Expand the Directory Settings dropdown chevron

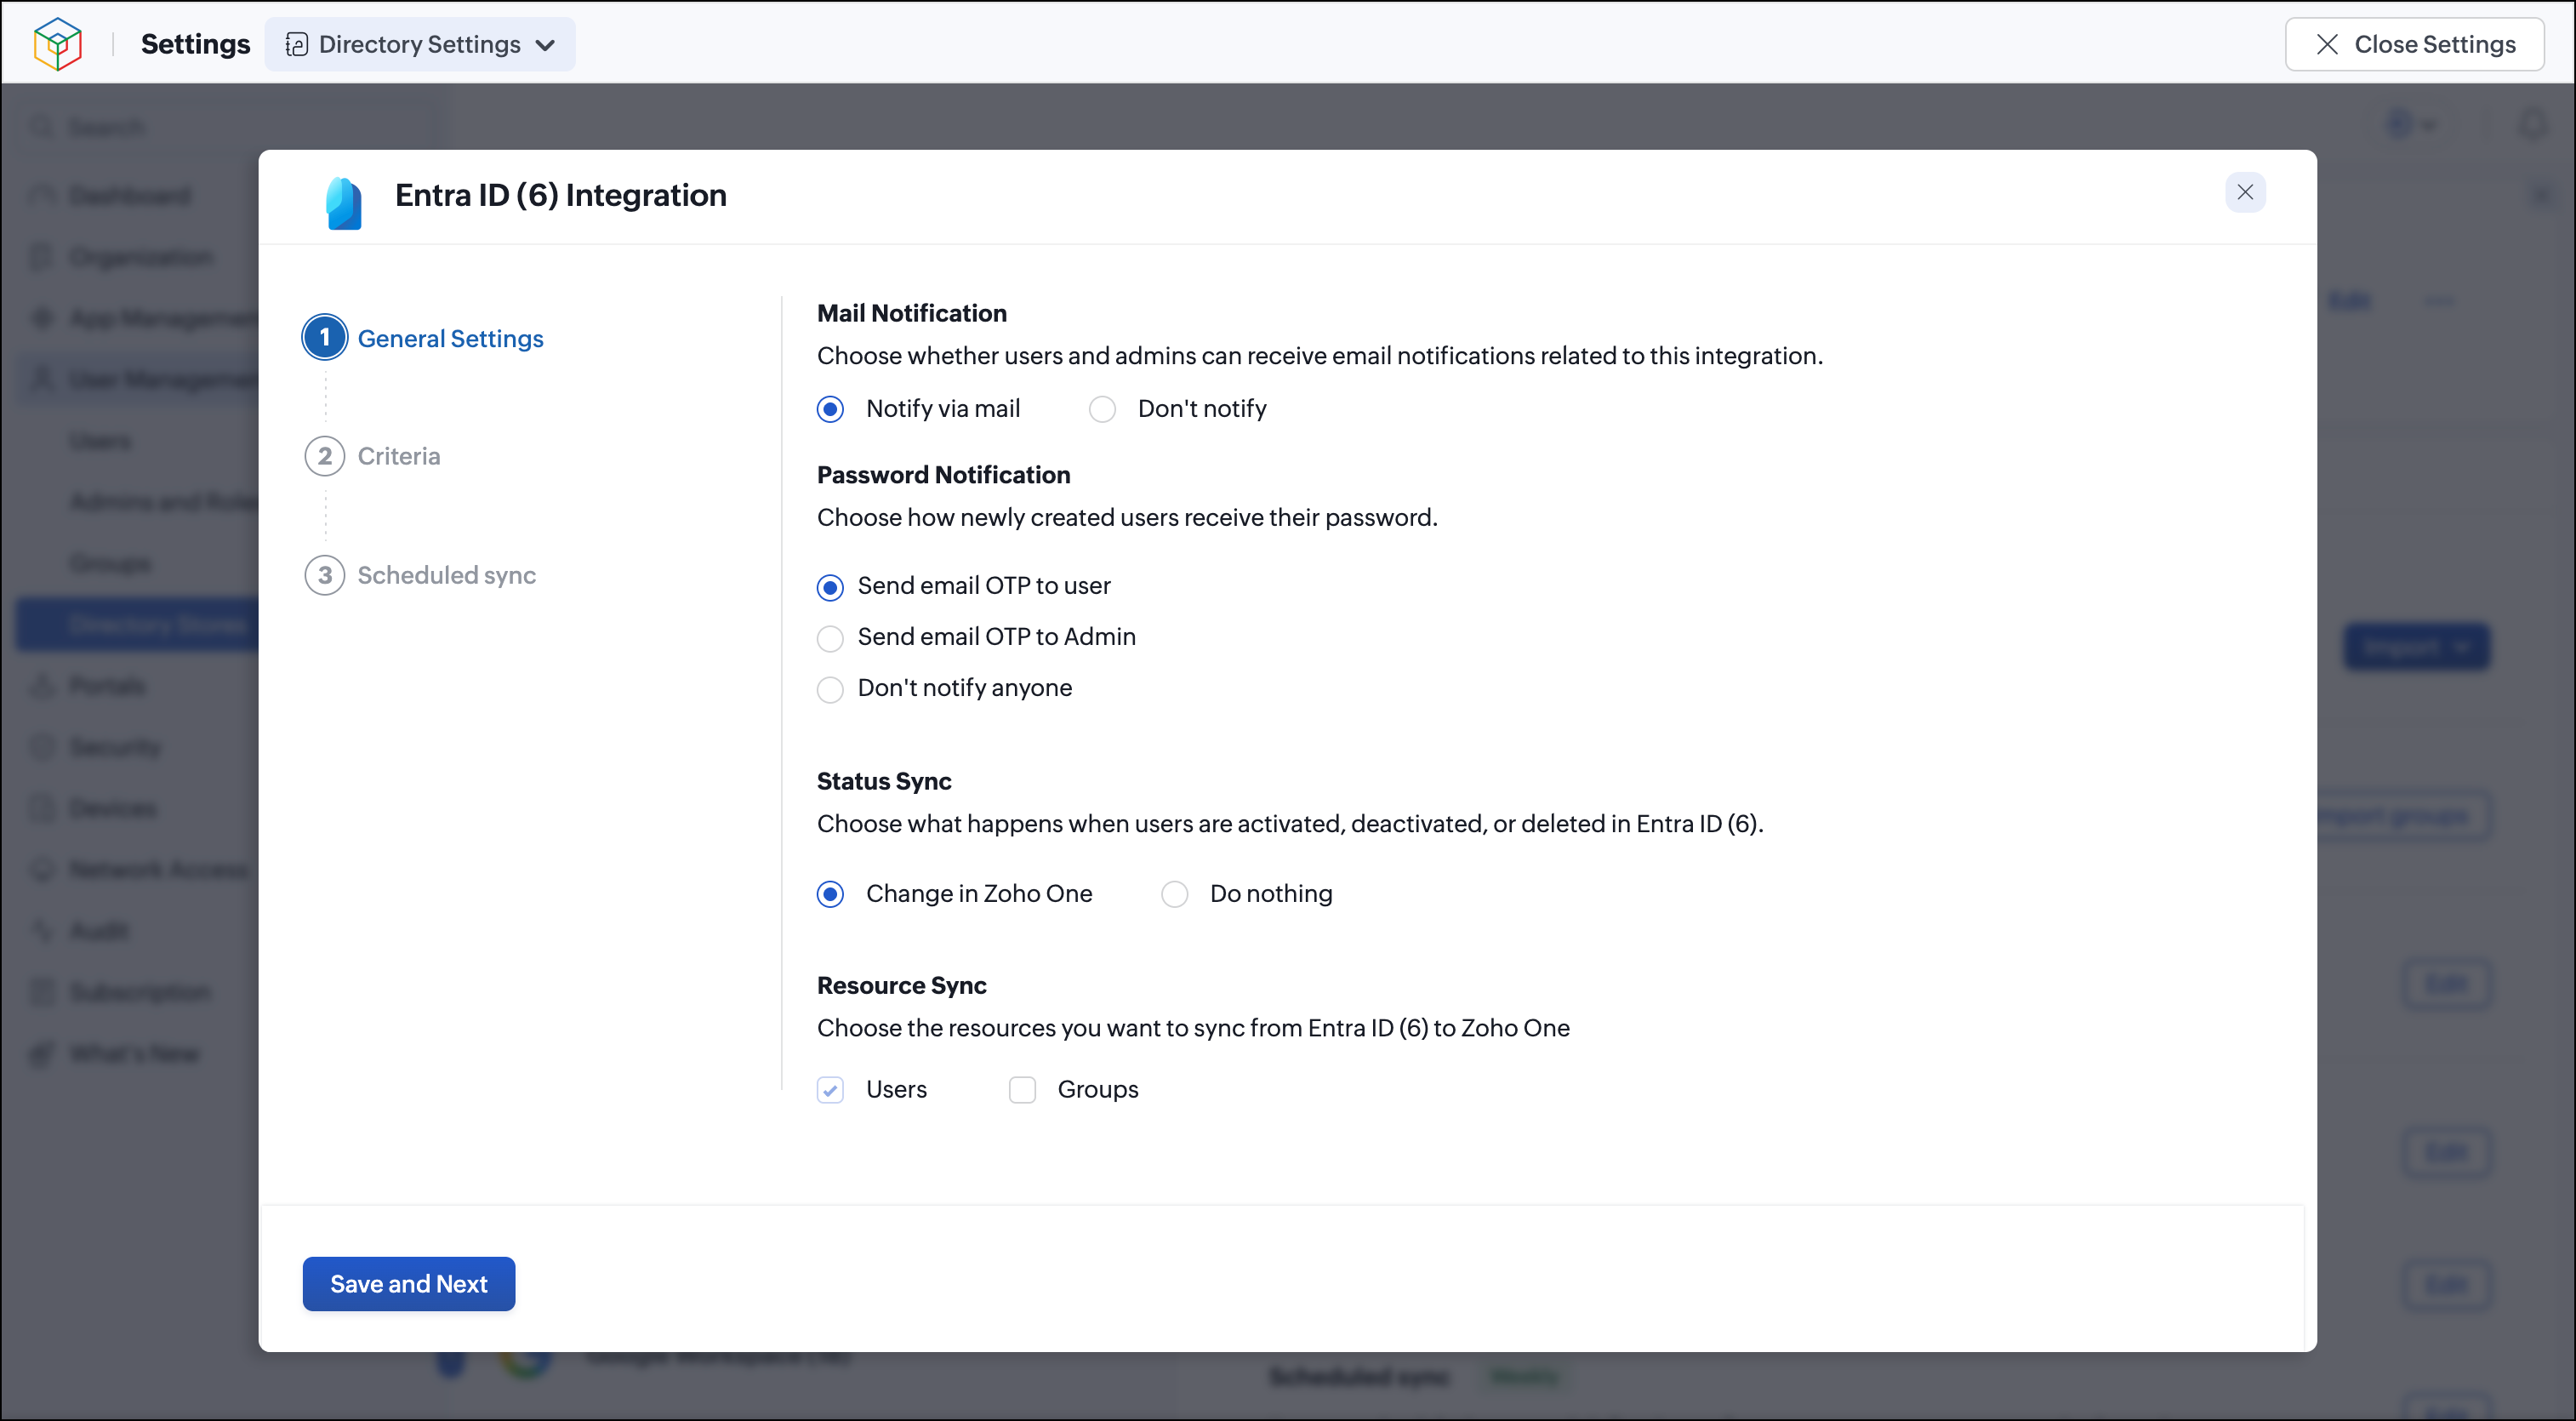(545, 45)
